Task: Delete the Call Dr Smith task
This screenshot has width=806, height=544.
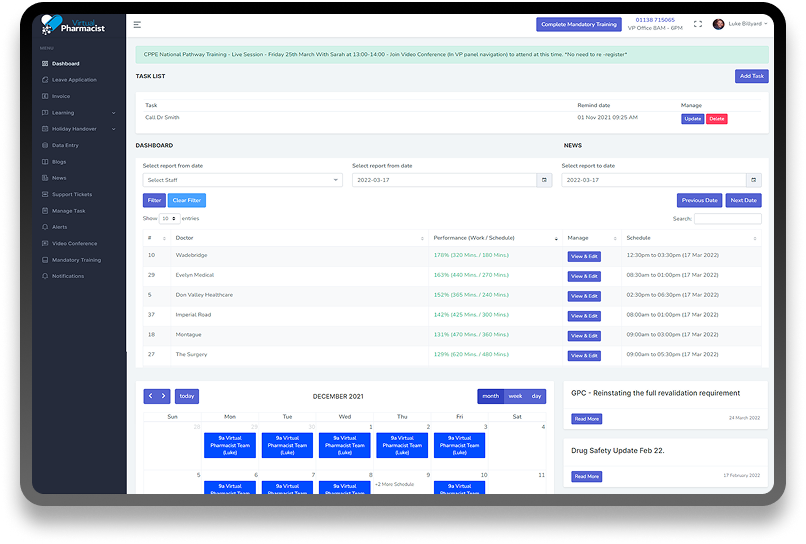Action: pos(717,119)
